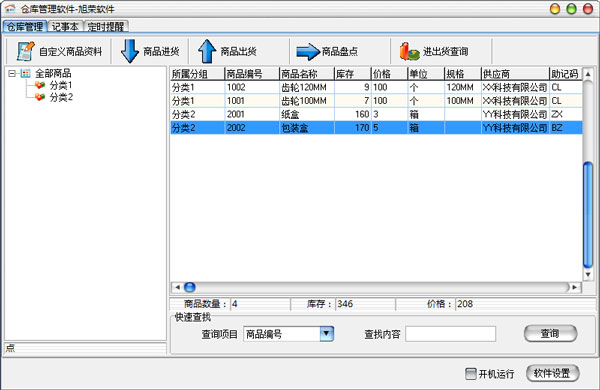Click the 商品进货 toolbar label
Image resolution: width=600 pixels, height=390 pixels.
pos(161,51)
